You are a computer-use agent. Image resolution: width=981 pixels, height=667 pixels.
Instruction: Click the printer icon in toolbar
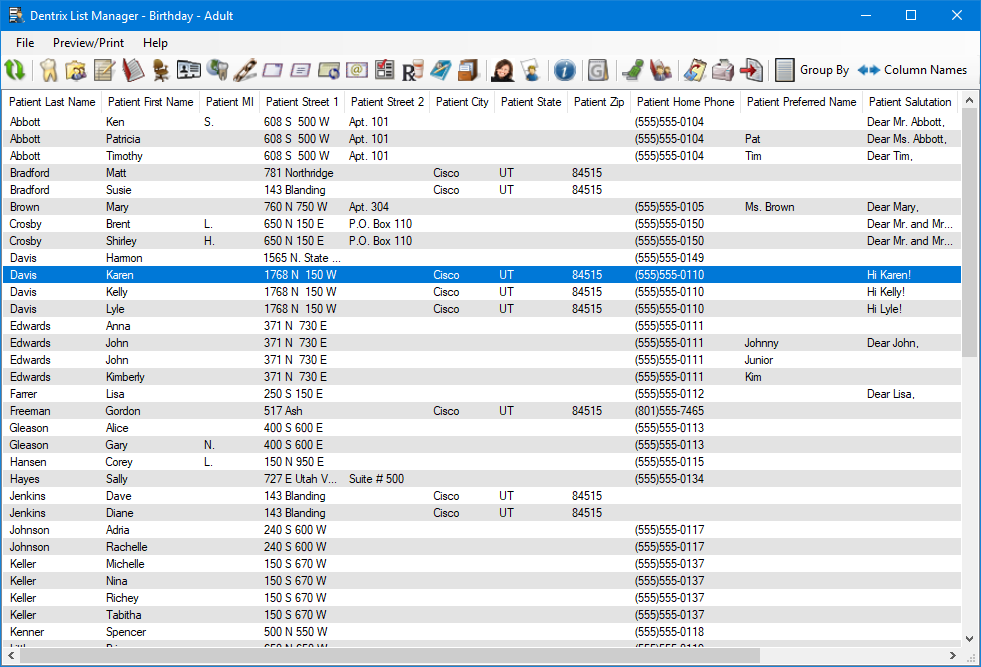coord(722,70)
